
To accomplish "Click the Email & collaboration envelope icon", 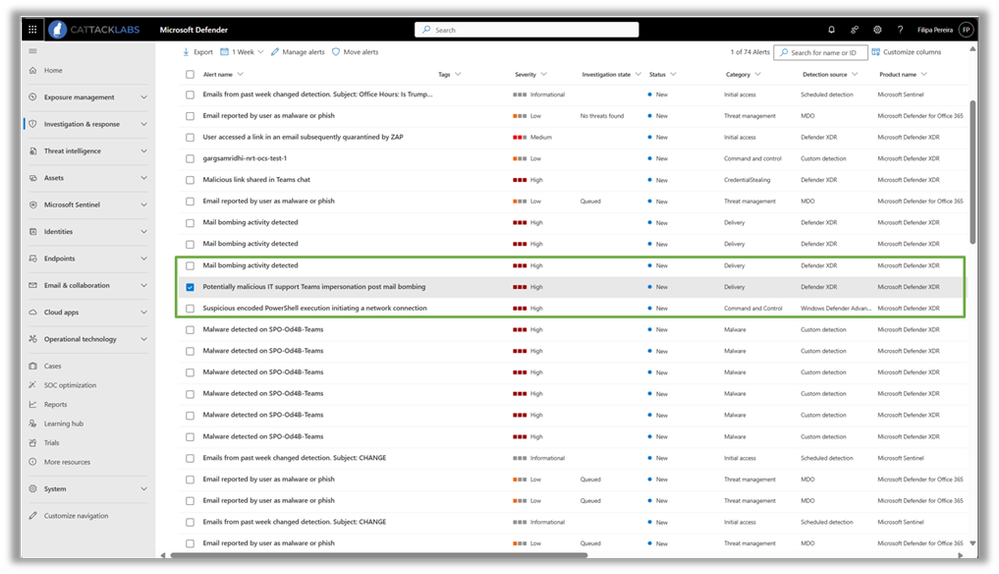I will tap(32, 285).
